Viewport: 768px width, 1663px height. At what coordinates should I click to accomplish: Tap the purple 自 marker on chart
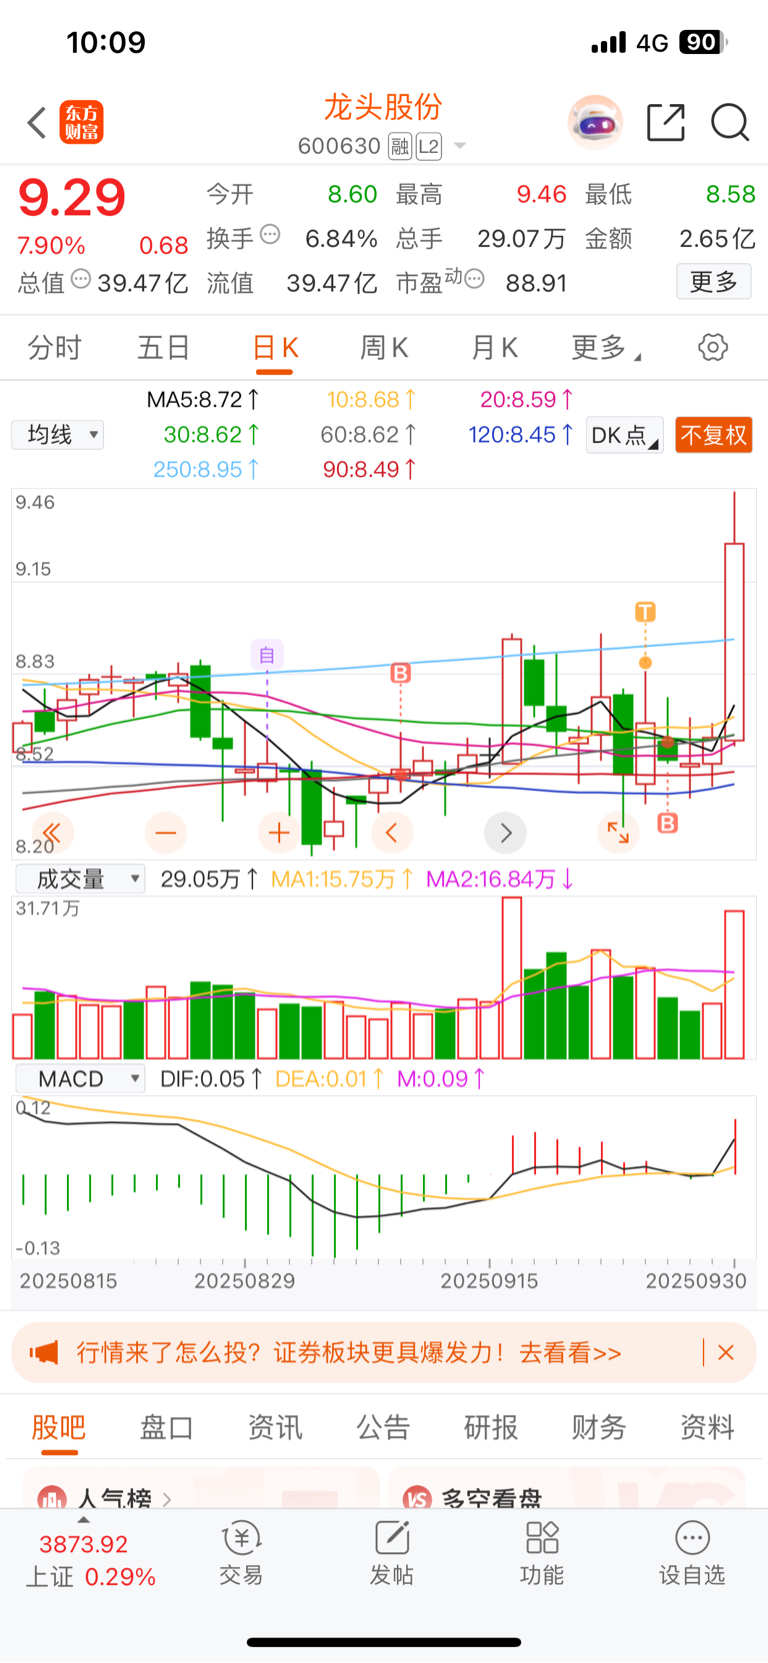point(267,655)
